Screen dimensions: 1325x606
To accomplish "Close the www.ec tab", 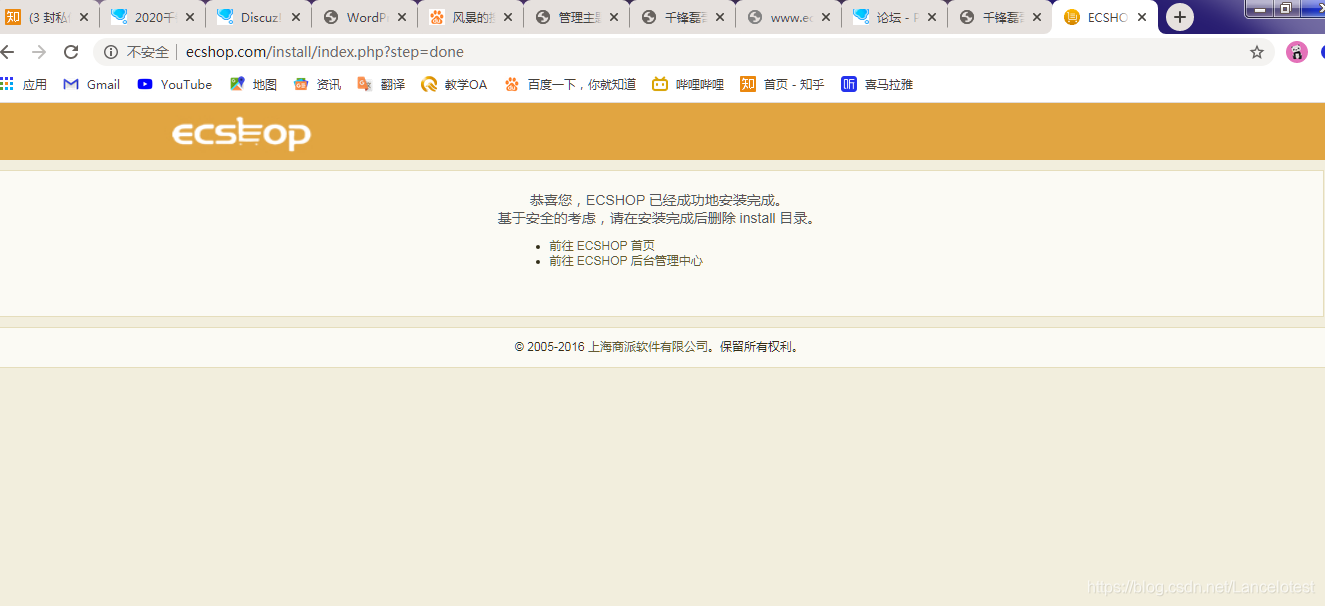I will click(x=826, y=17).
